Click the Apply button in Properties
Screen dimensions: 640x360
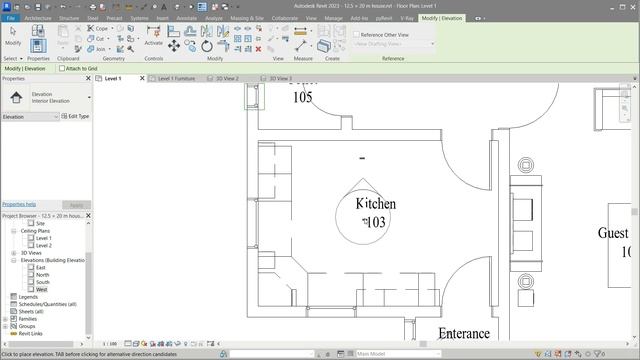pyautogui.click(x=77, y=205)
